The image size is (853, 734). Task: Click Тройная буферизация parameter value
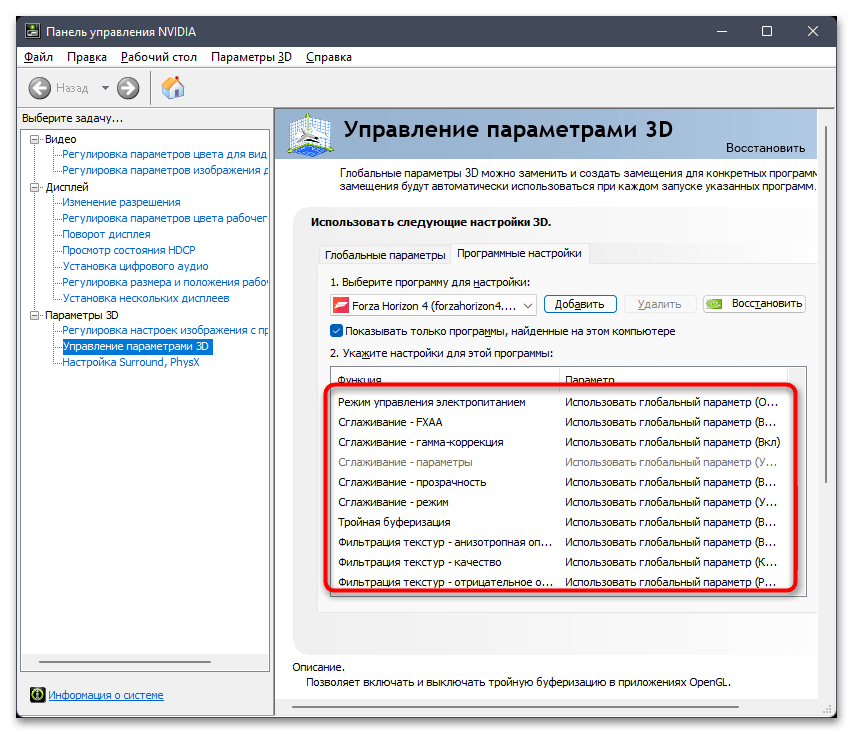pyautogui.click(x=670, y=522)
